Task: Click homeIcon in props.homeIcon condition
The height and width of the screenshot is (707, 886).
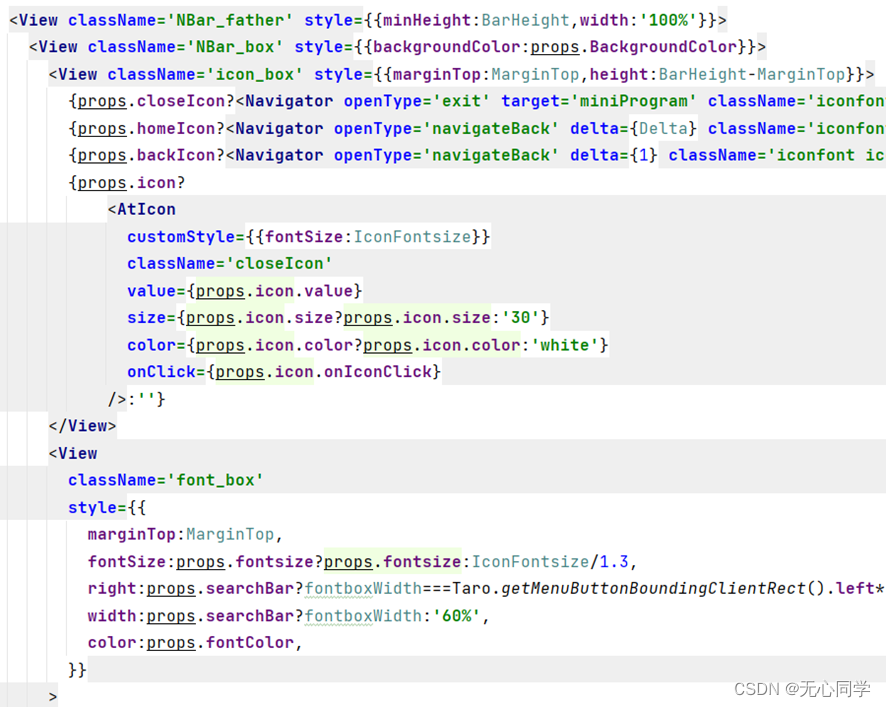Action: (x=176, y=129)
